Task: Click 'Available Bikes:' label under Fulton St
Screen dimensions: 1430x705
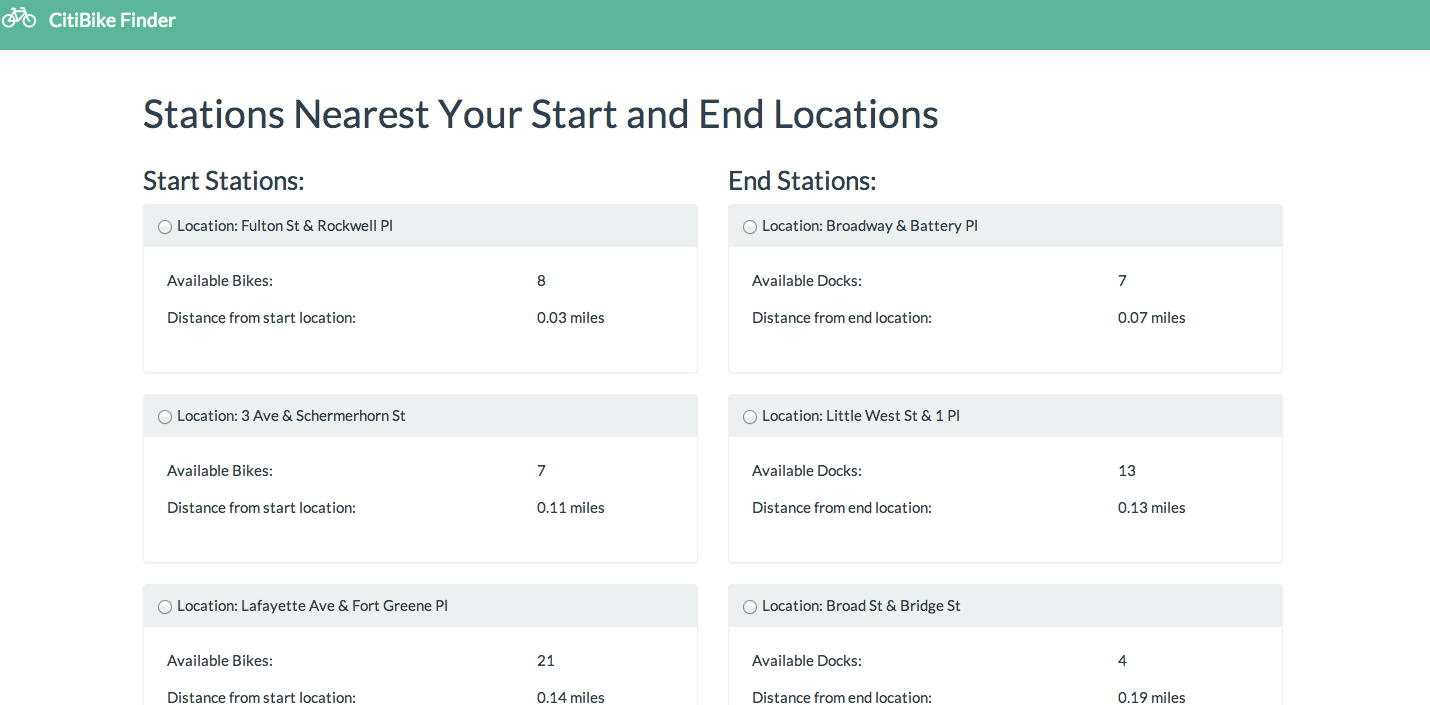Action: tap(220, 281)
